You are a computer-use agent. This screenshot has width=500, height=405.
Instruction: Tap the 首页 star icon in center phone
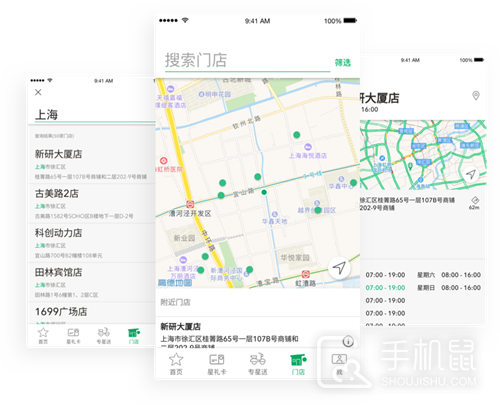[176, 359]
